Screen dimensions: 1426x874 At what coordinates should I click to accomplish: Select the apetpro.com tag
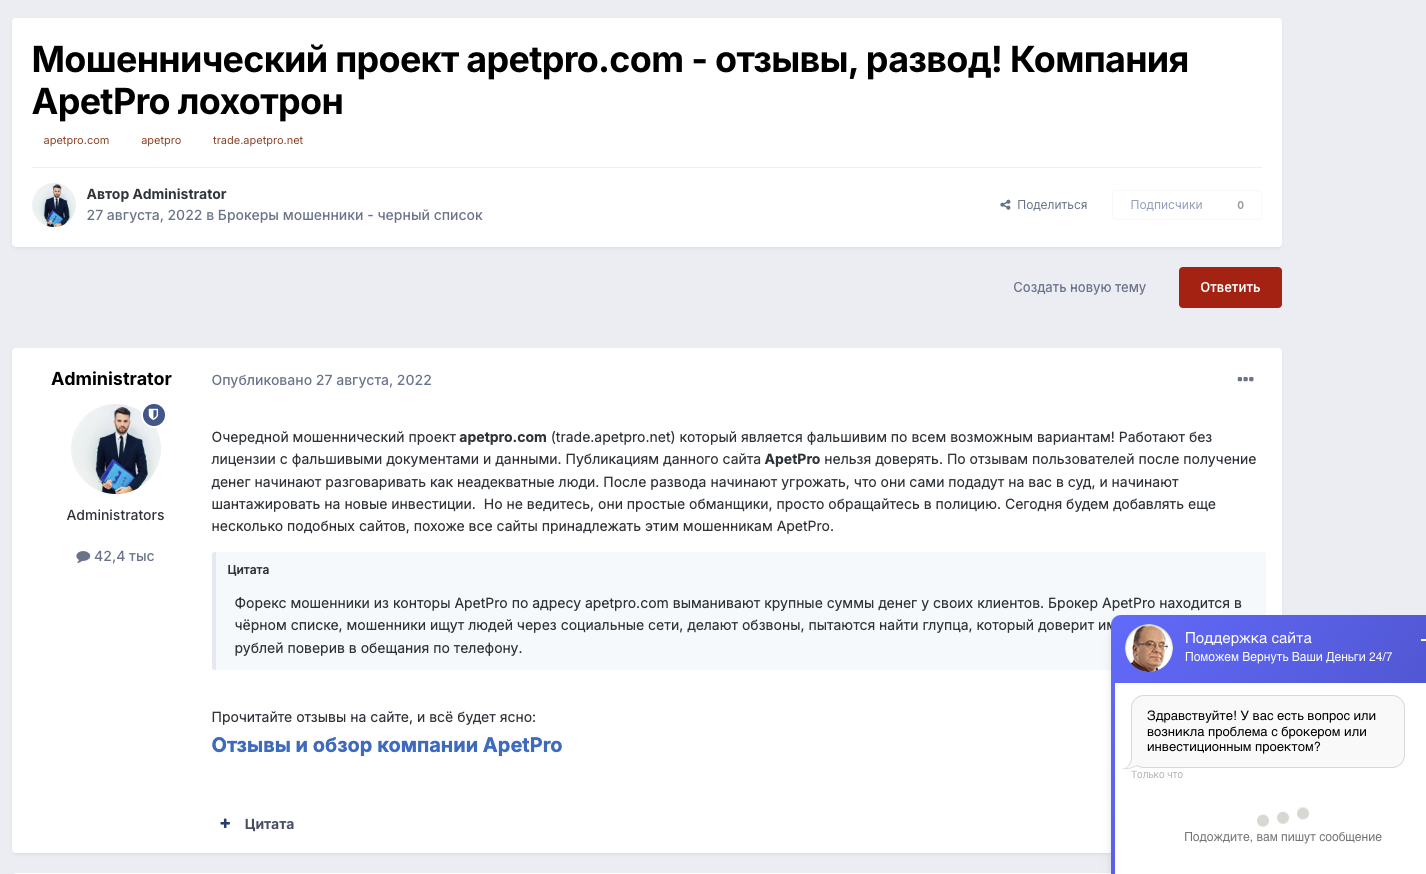pos(76,140)
